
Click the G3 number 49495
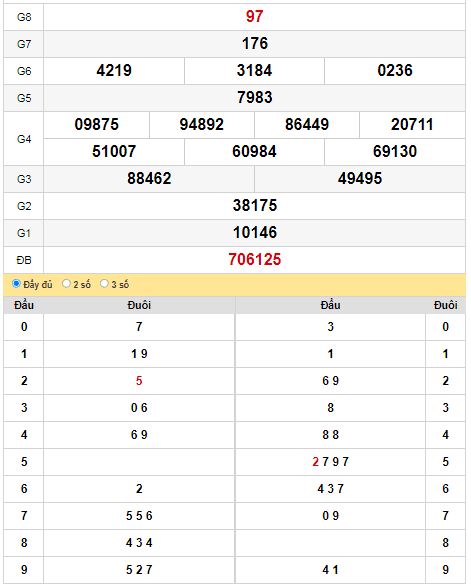[360, 178]
